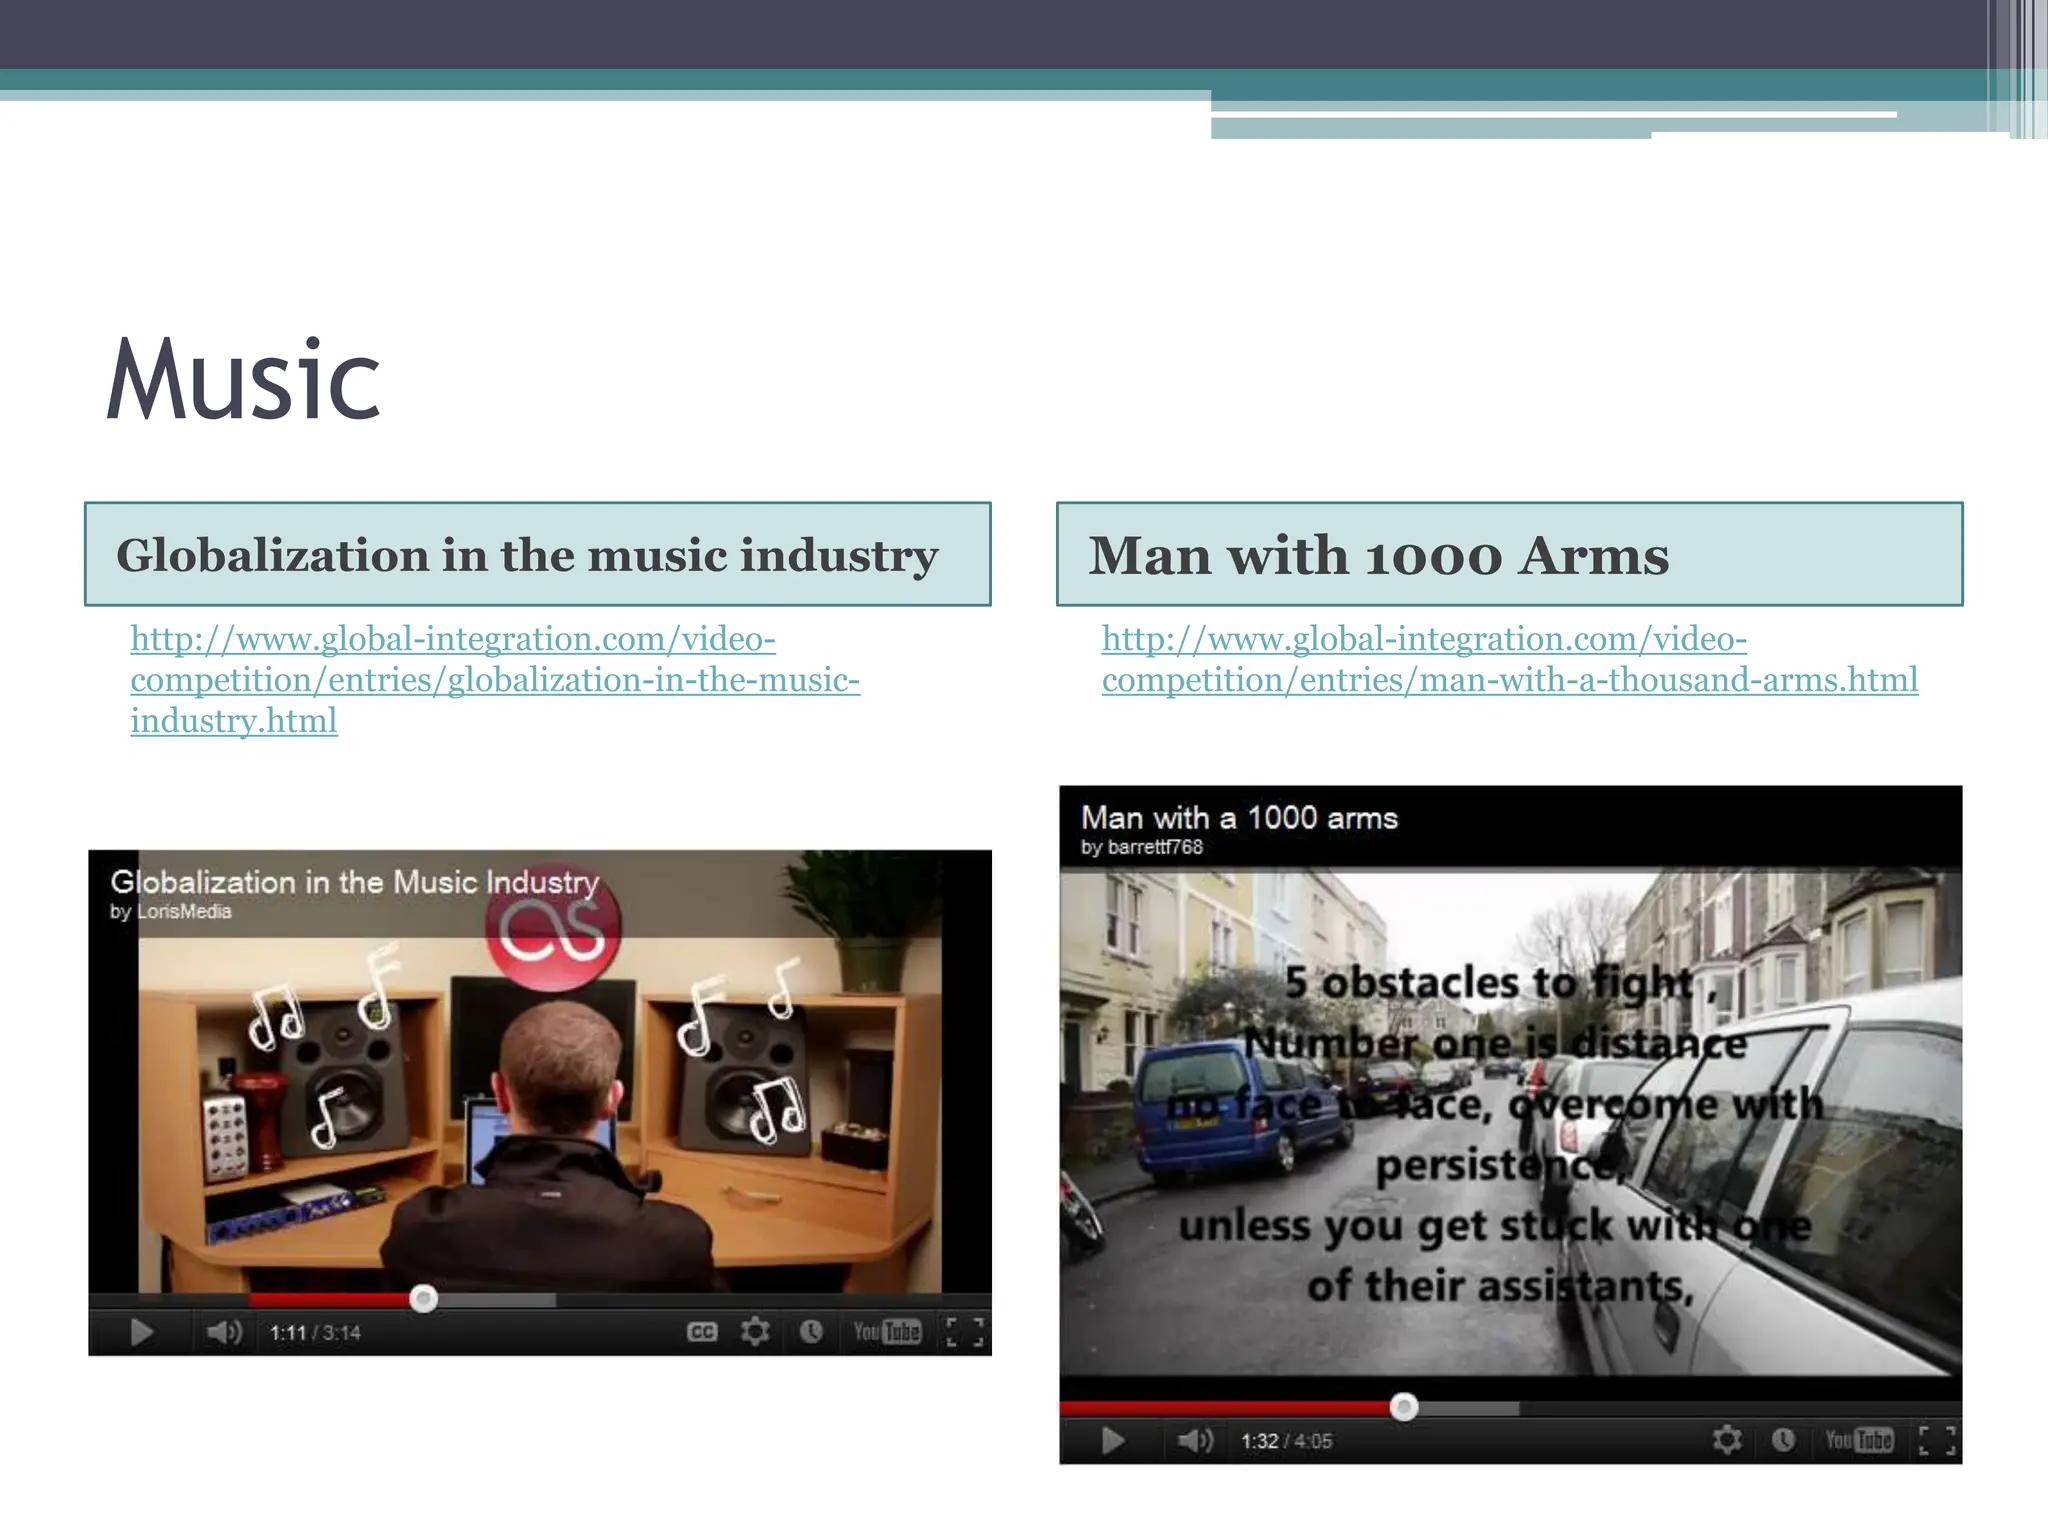Open the man-with-a-thousand-arms.html link

1509,680
